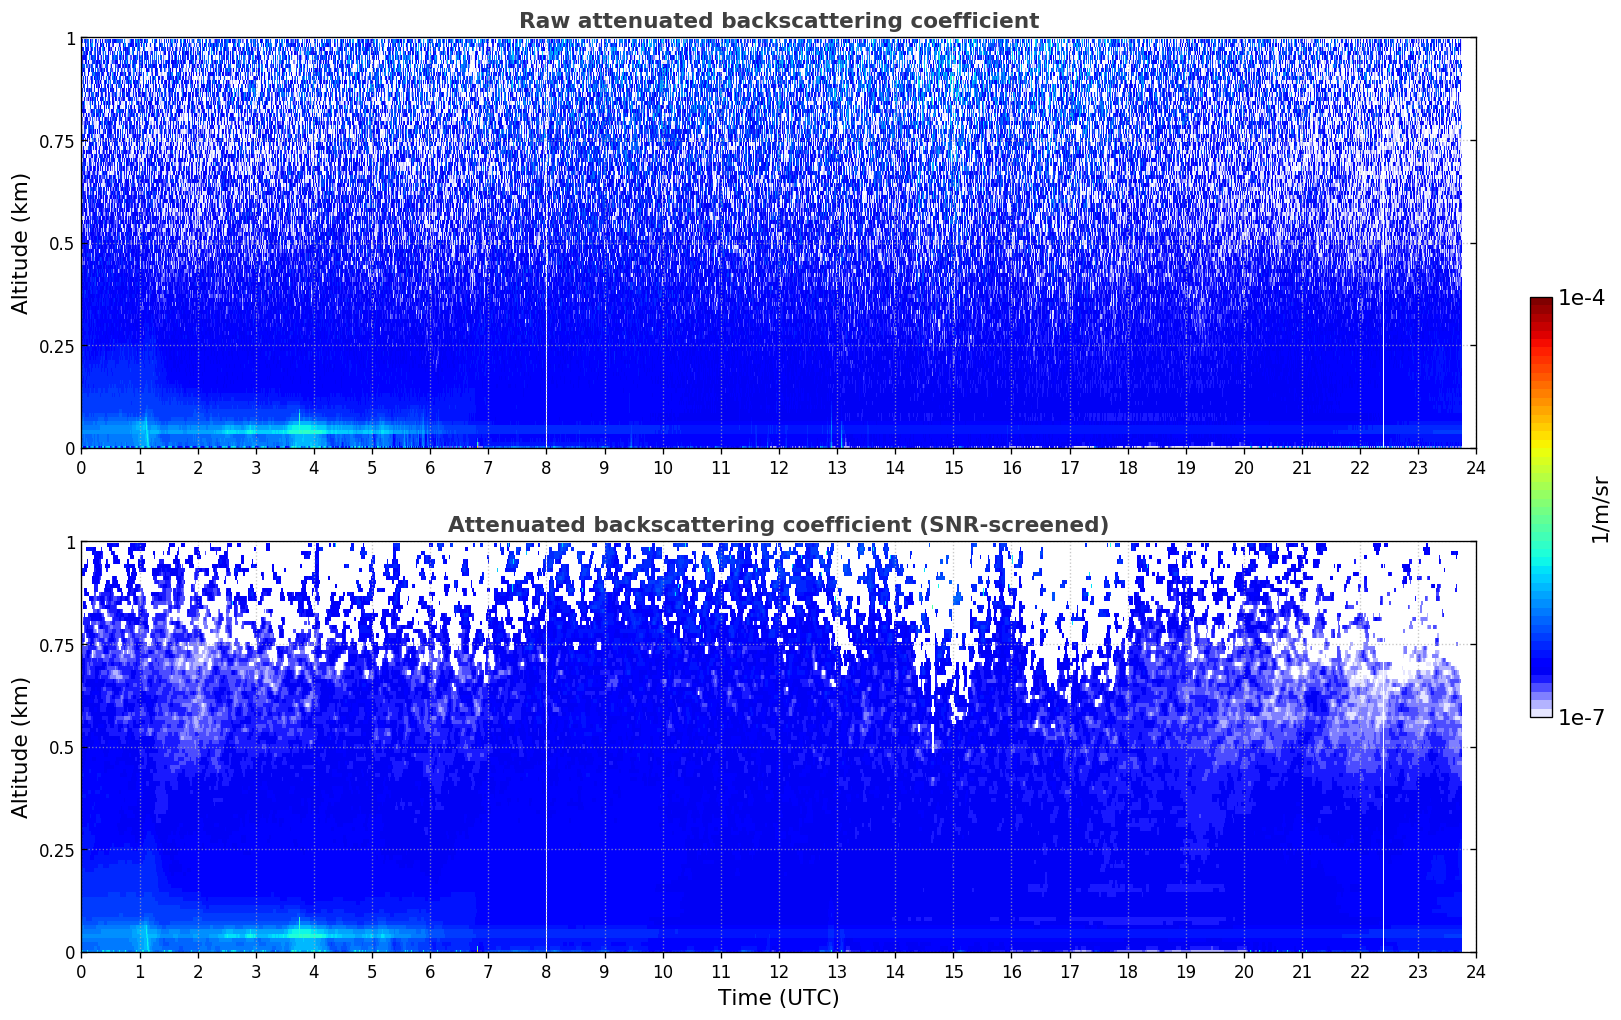Screen dimensions: 1621x1020
Task: Click the '1e-7' label on the colorbar
Action: 1581,717
